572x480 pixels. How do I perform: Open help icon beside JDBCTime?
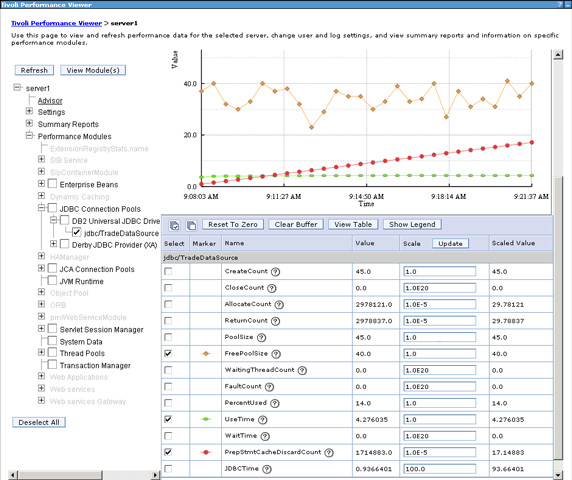(x=267, y=469)
